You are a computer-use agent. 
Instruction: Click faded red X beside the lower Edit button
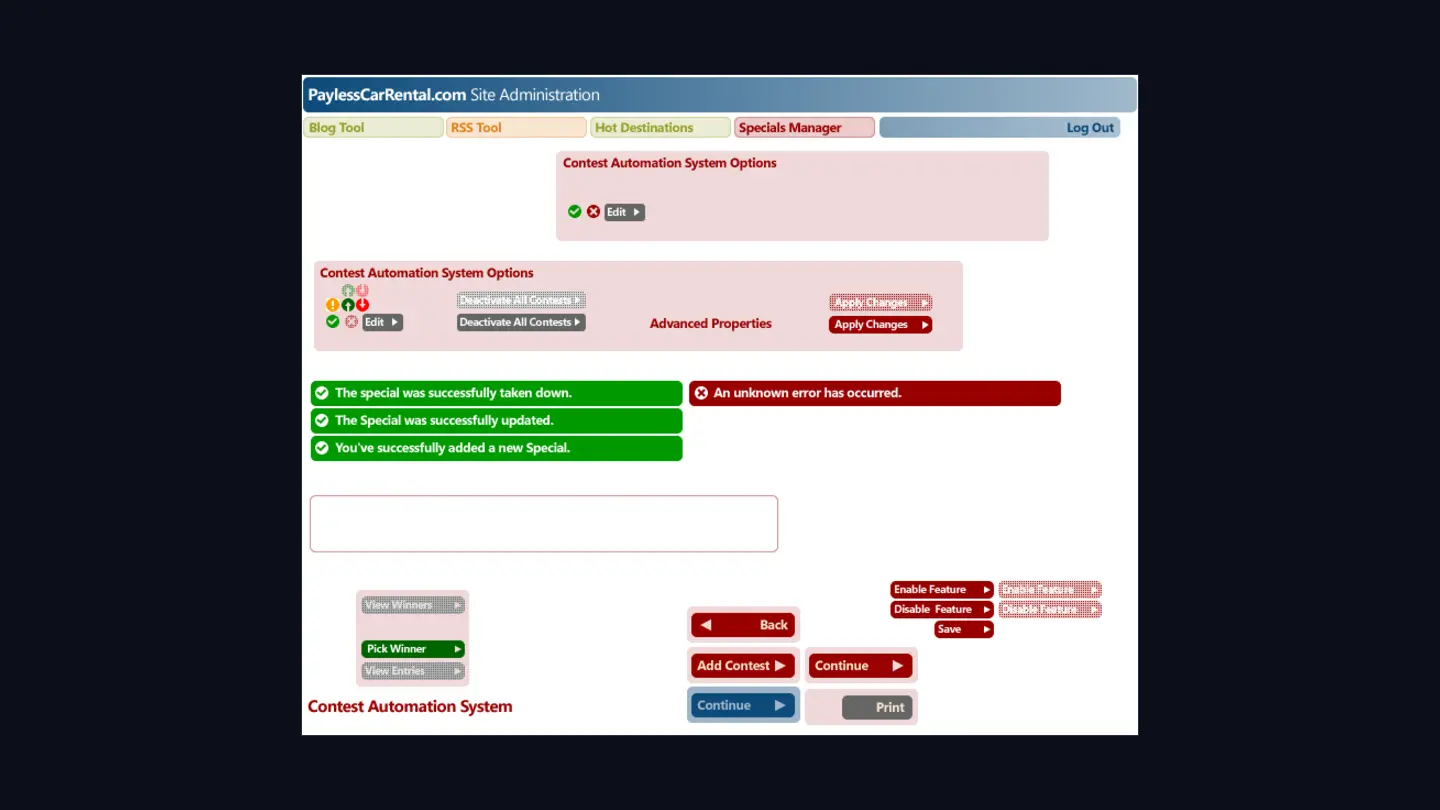(x=351, y=322)
